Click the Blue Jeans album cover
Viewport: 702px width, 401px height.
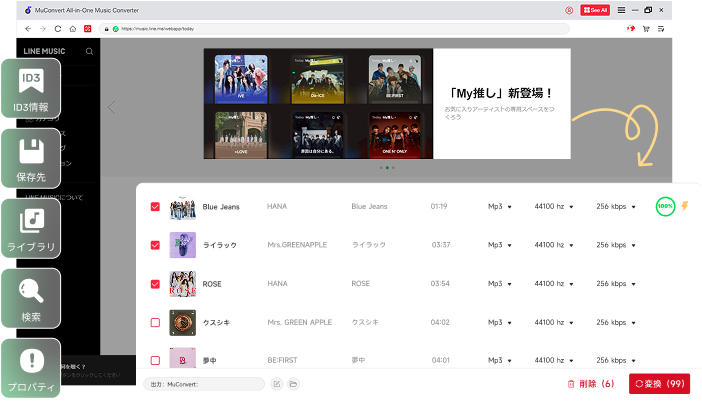183,207
